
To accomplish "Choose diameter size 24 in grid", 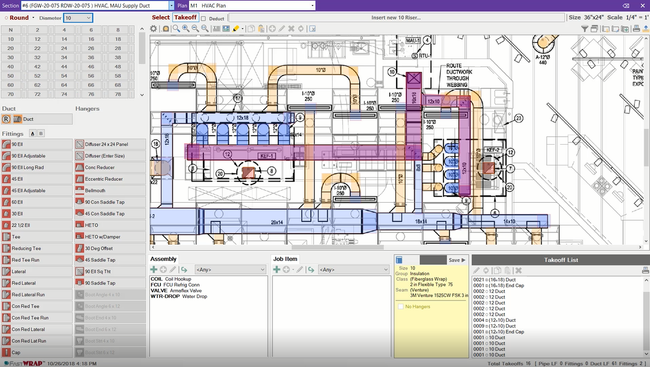I will point(64,48).
